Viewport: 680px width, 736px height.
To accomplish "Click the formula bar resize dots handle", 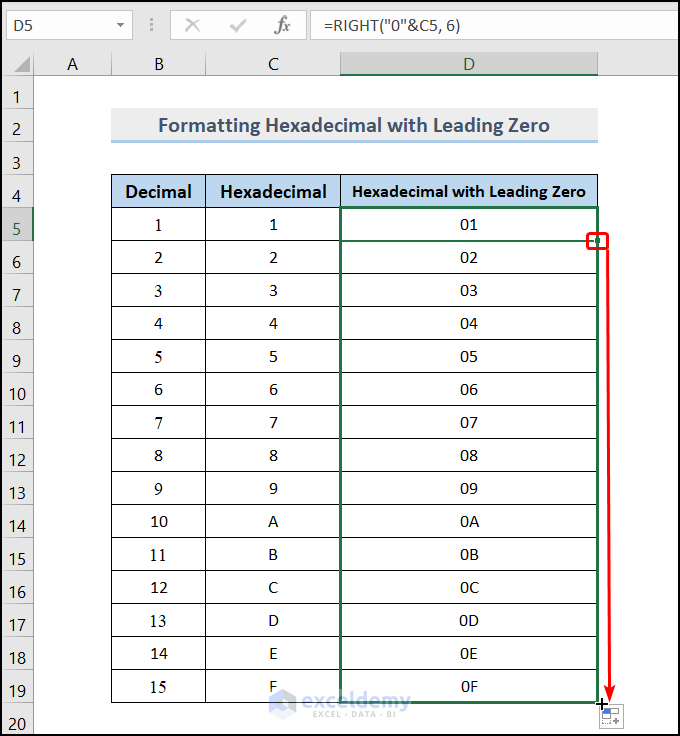I will pyautogui.click(x=151, y=25).
